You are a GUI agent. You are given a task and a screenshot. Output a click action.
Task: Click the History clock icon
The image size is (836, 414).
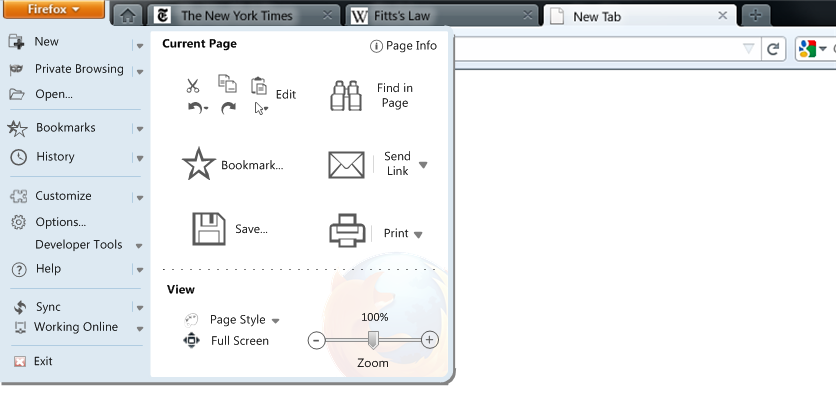(x=19, y=157)
